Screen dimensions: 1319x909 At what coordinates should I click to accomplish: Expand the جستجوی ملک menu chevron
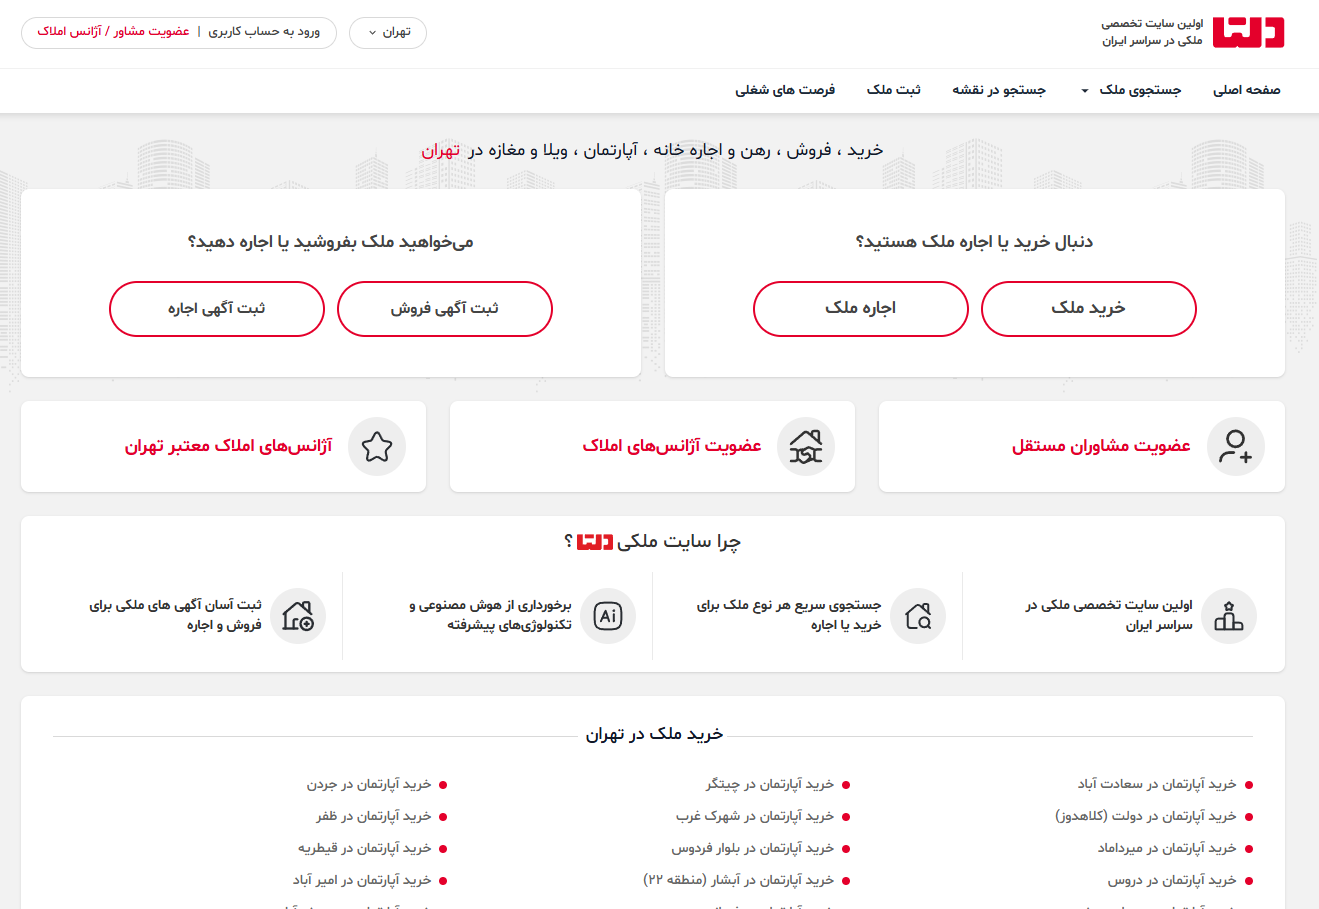(1083, 90)
